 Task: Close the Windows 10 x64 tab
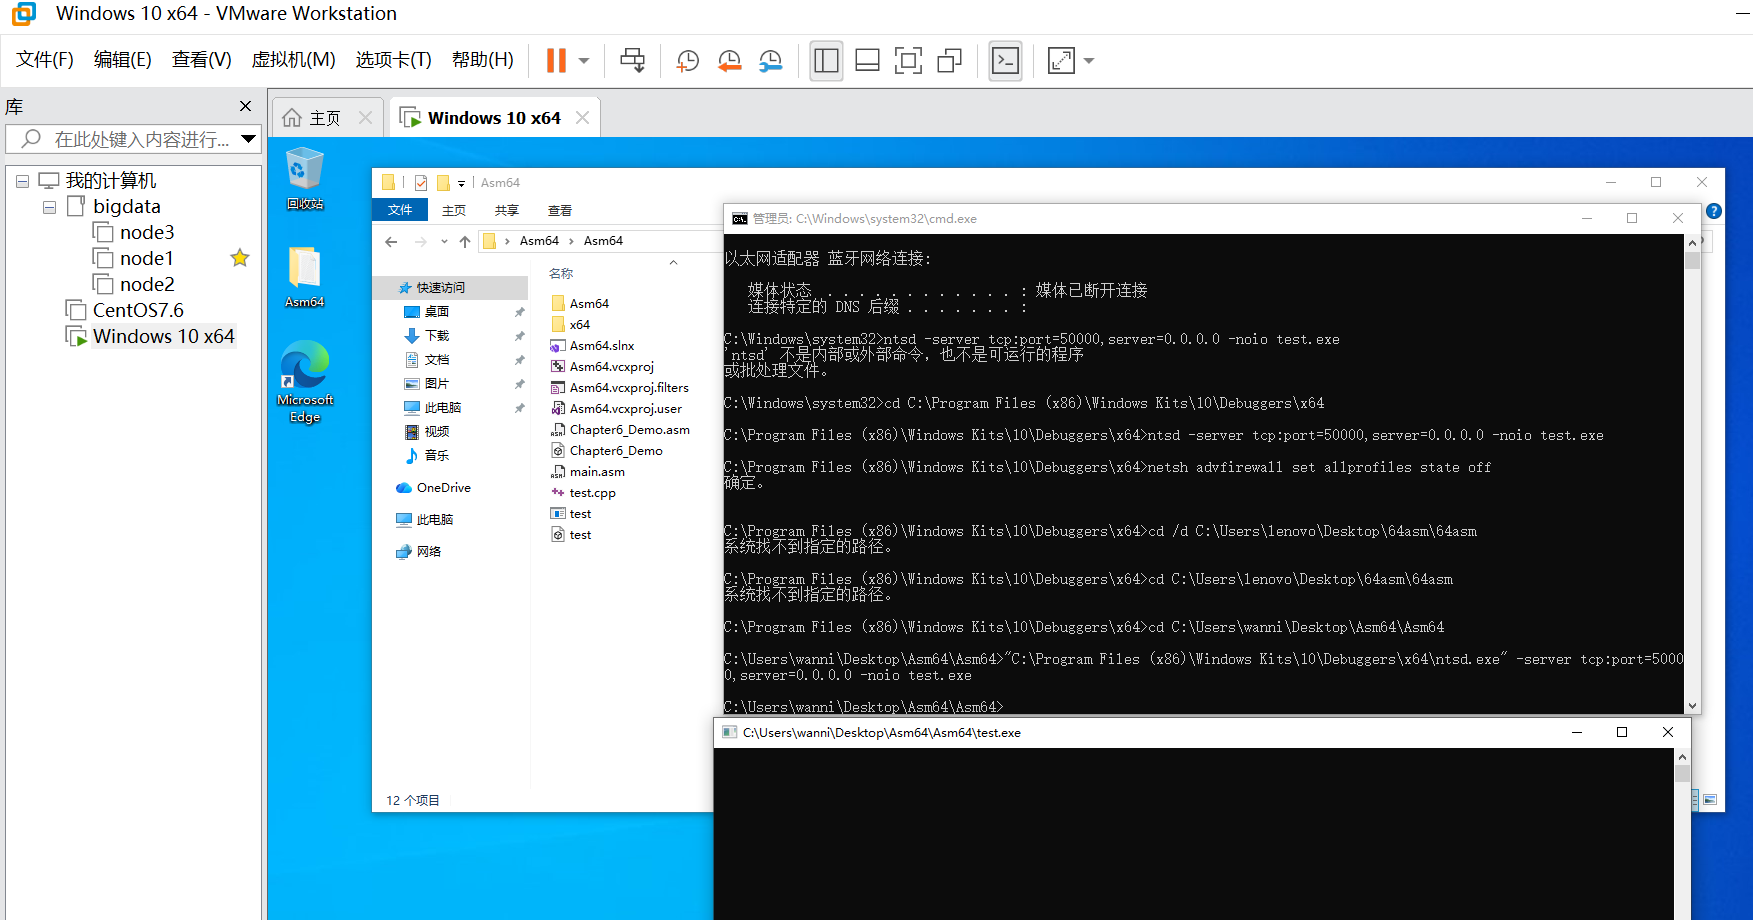582,118
